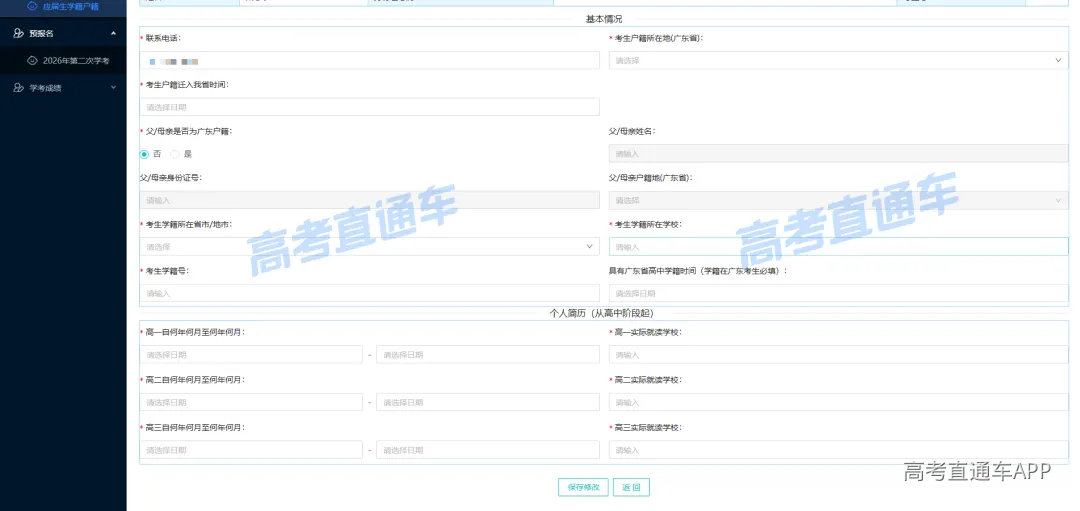Click the 高三实际就读学校 input field
The width and height of the screenshot is (1080, 511).
[838, 450]
